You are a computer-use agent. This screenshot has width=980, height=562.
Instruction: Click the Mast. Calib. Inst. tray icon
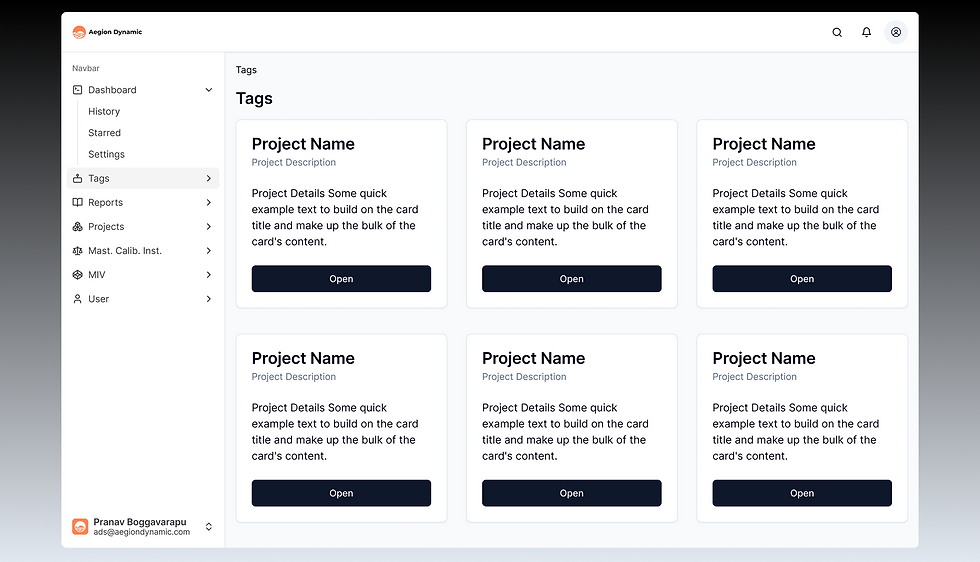tap(78, 251)
